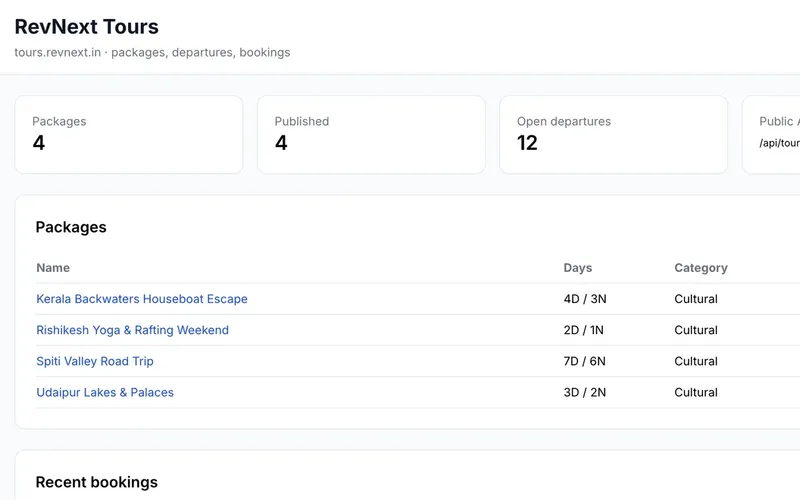This screenshot has height=500, width=800.
Task: Click the Recent bookings section heading
Action: pyautogui.click(x=96, y=482)
